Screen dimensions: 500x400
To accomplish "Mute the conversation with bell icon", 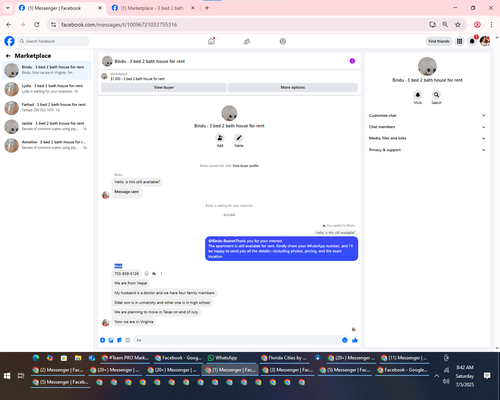I will 418,95.
